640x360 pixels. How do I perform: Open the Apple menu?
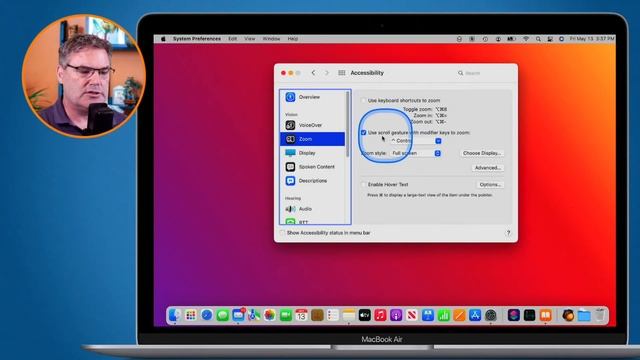163,39
